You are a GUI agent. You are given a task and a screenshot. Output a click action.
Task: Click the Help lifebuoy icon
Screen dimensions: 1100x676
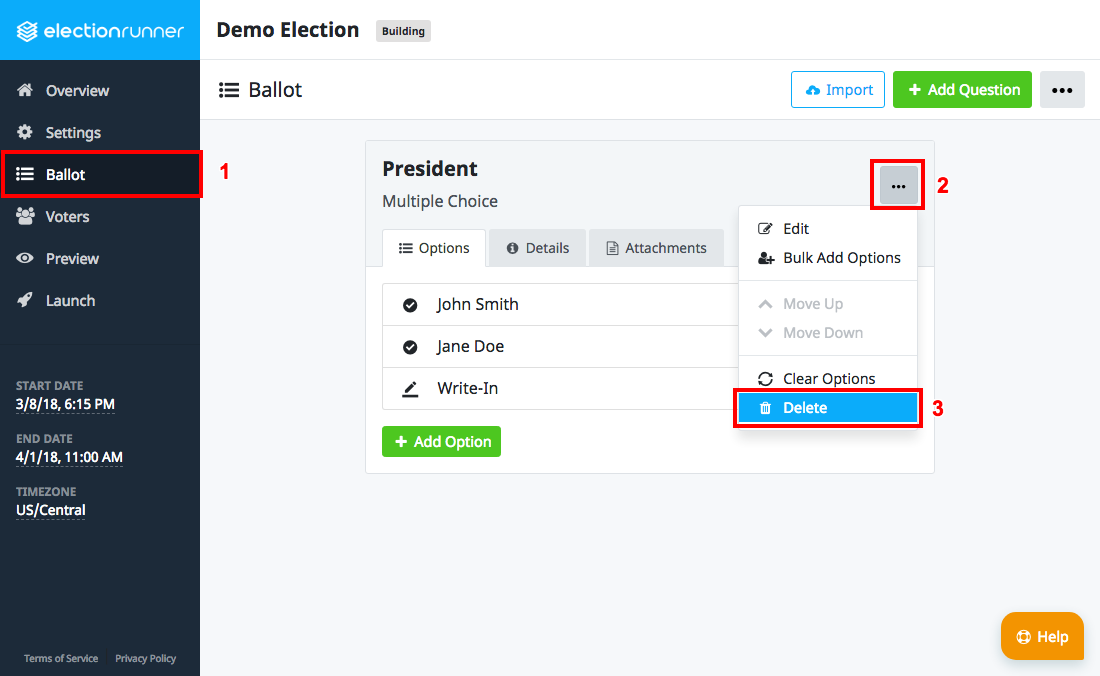pyautogui.click(x=1024, y=637)
